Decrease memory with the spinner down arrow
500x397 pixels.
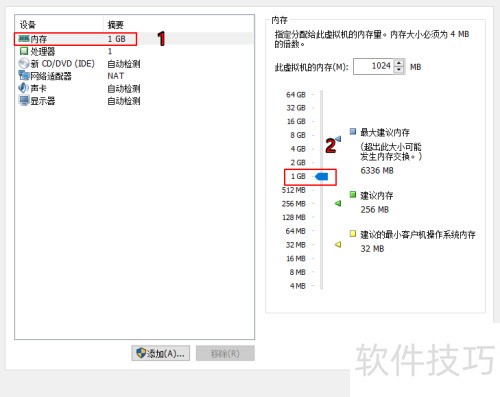tap(399, 70)
